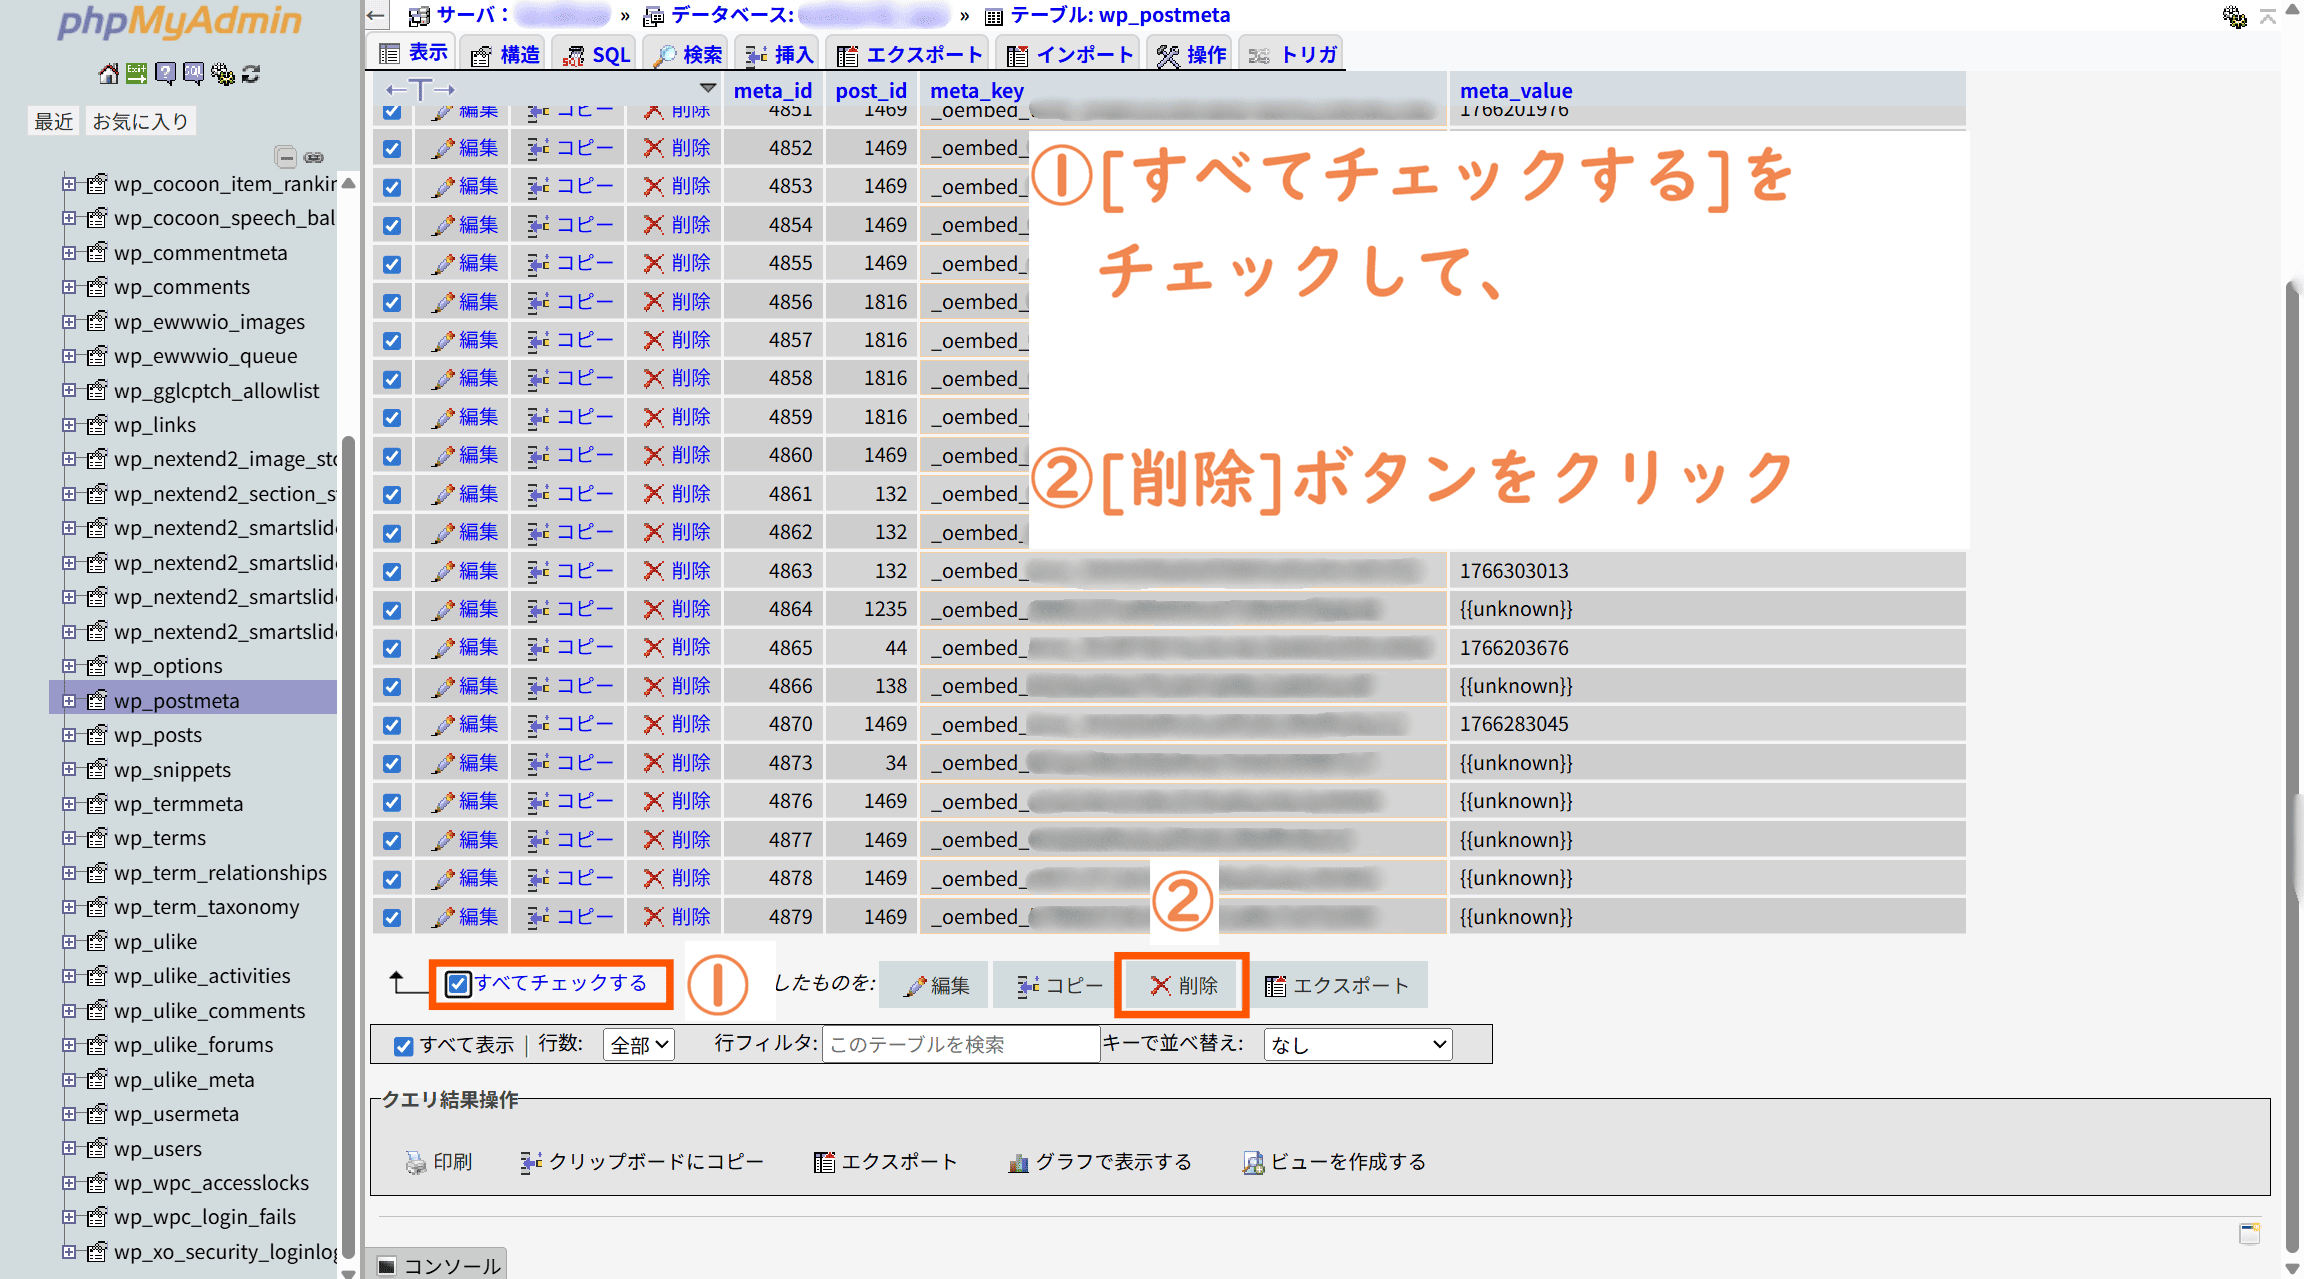This screenshot has height=1279, width=2304.
Task: Click the link-with-main-panel chain icon
Action: pos(314,157)
